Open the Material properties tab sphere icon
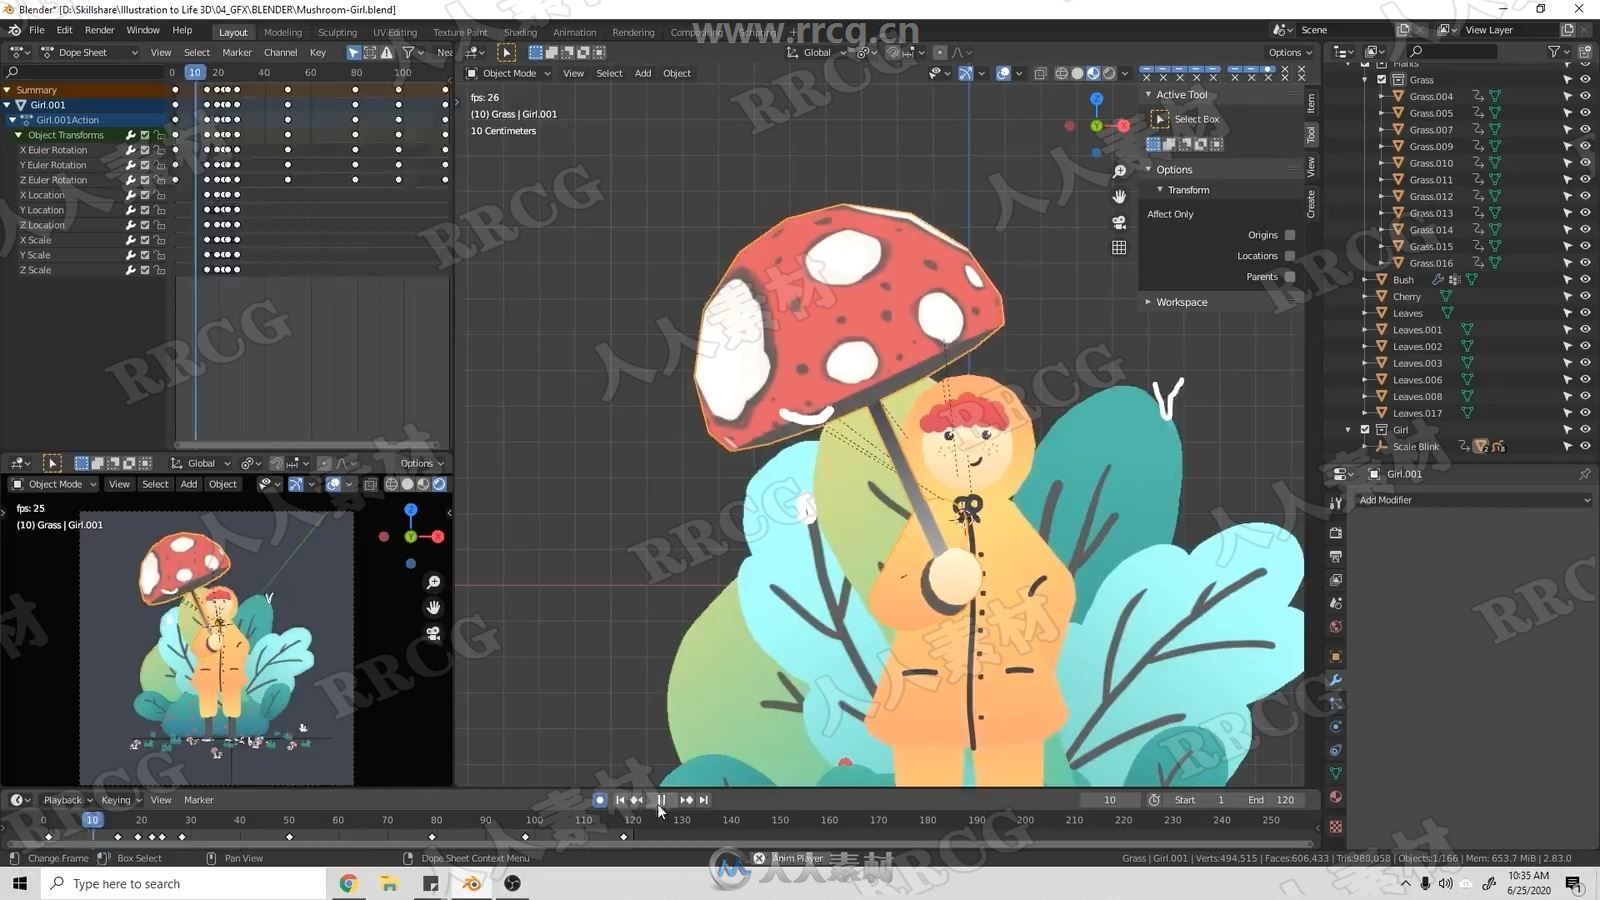1600x900 pixels. (1335, 797)
